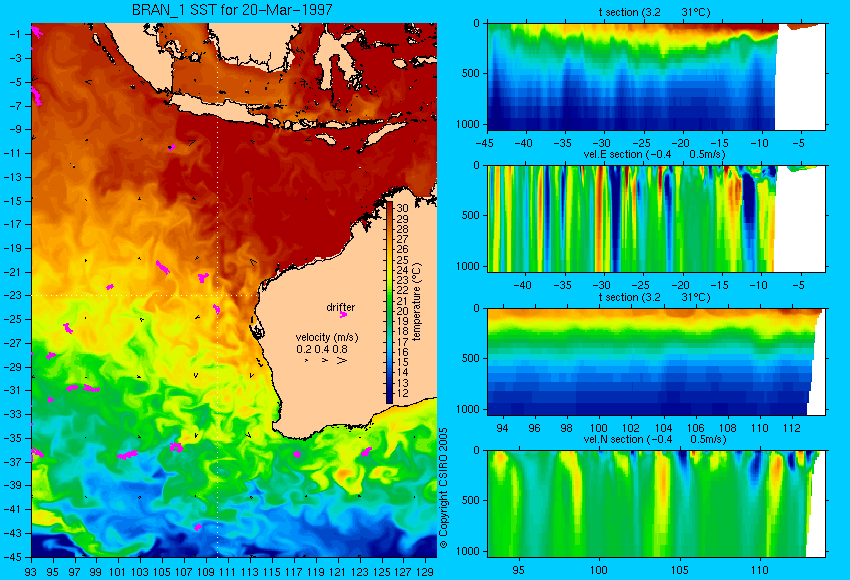Screen dimensions: 850x580
Task: Click the dark blue bottom of temperature colorbar
Action: (389, 396)
